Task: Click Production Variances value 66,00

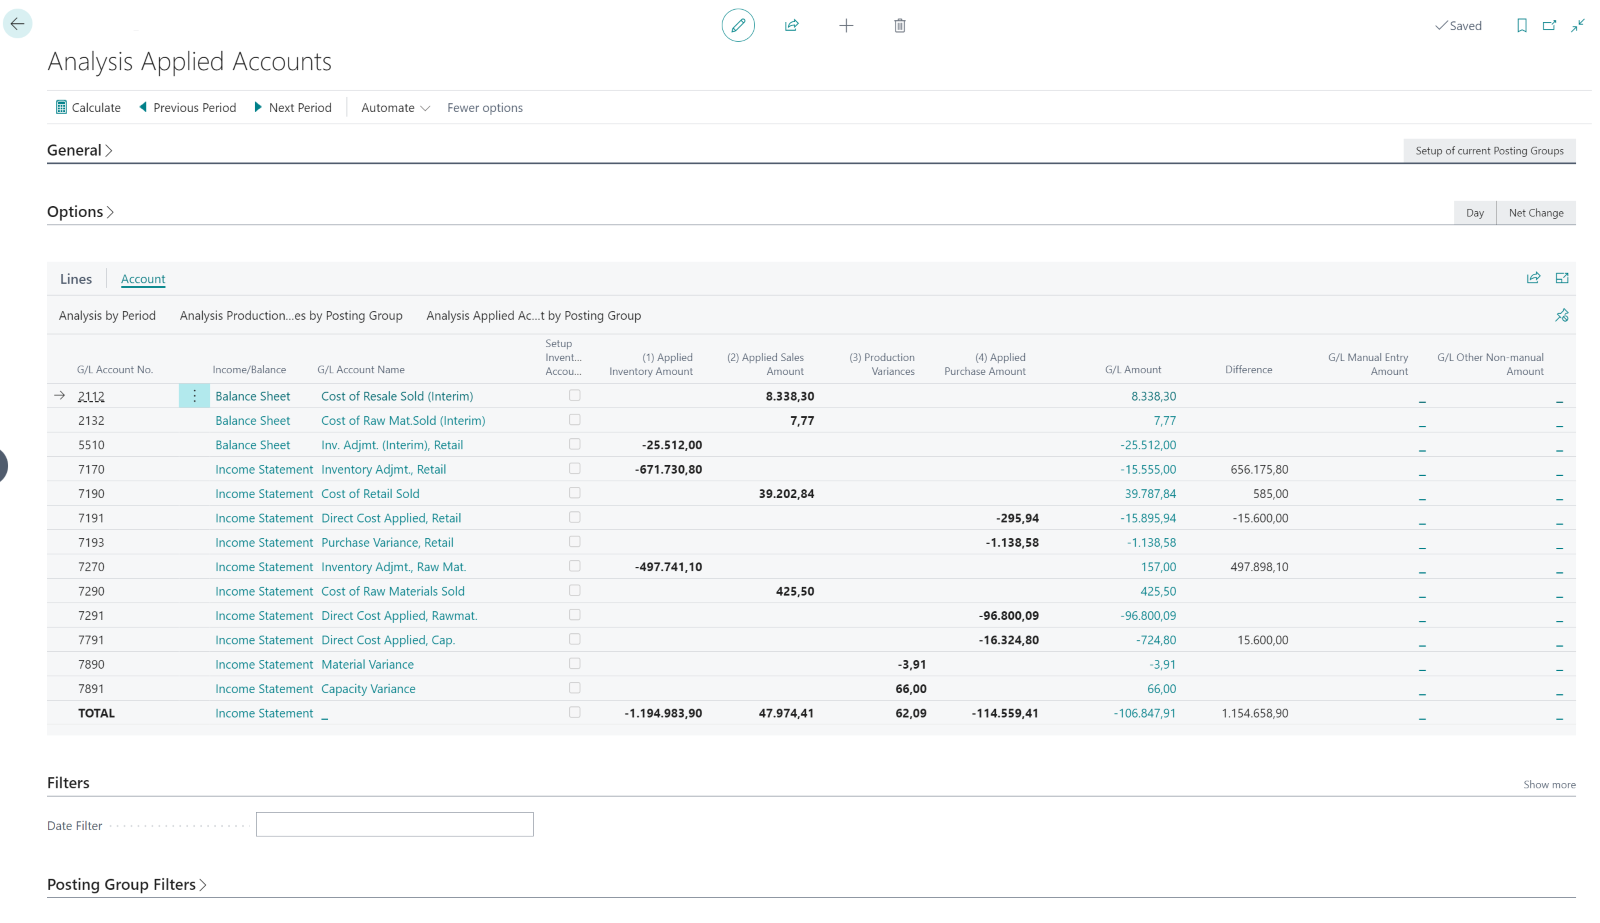Action: pyautogui.click(x=910, y=688)
